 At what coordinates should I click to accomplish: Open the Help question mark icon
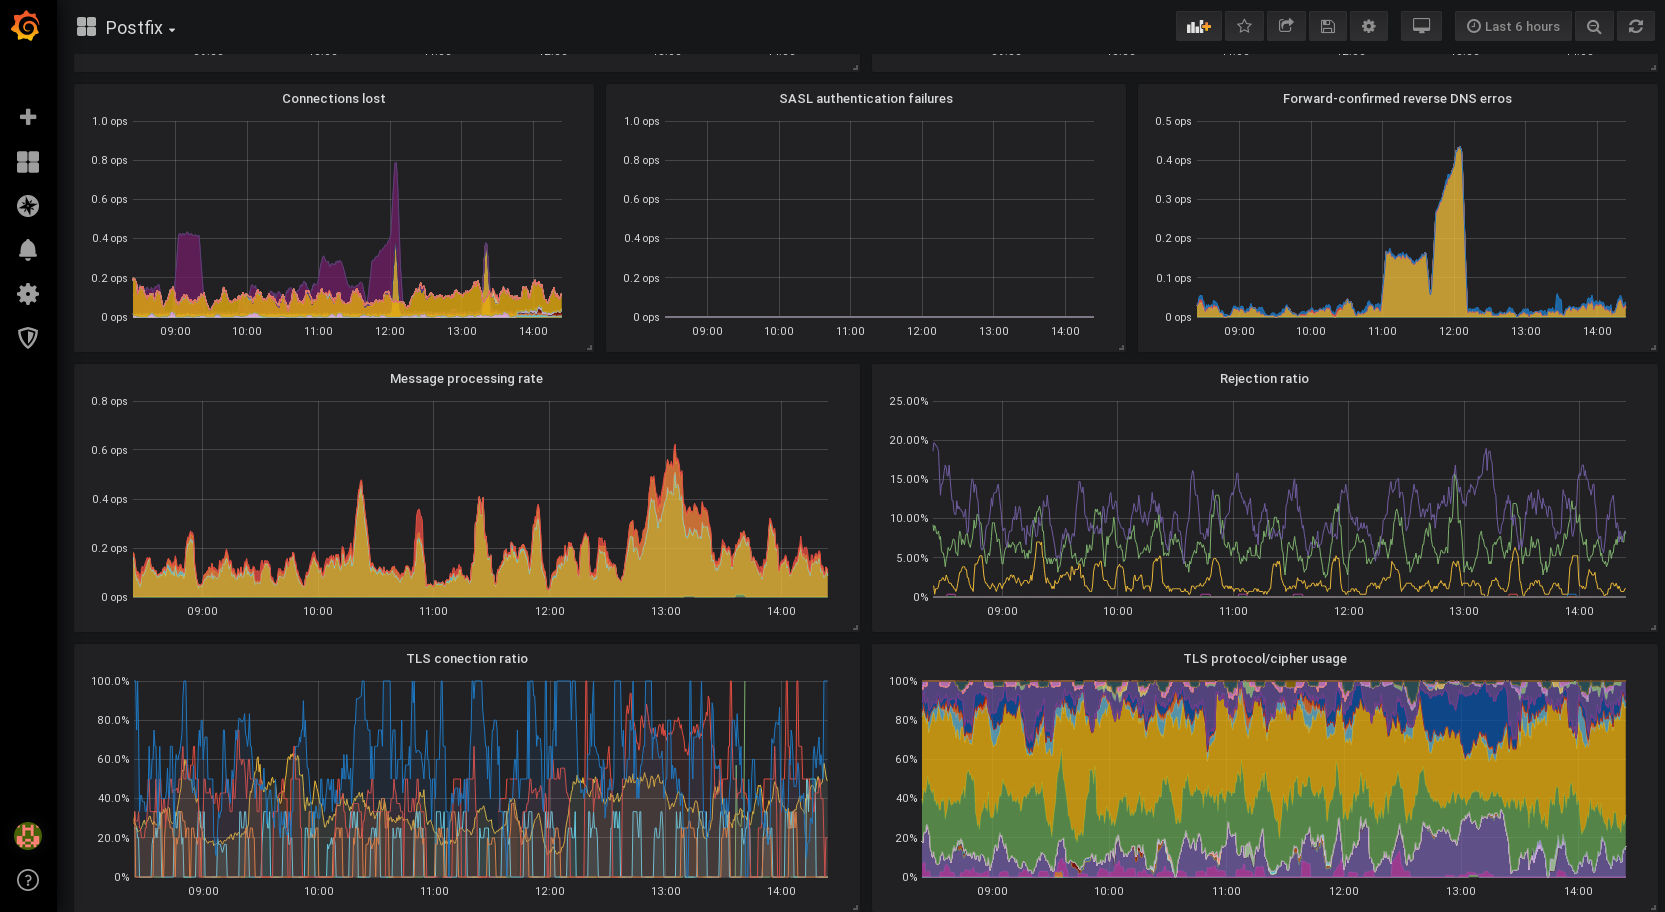pos(28,880)
